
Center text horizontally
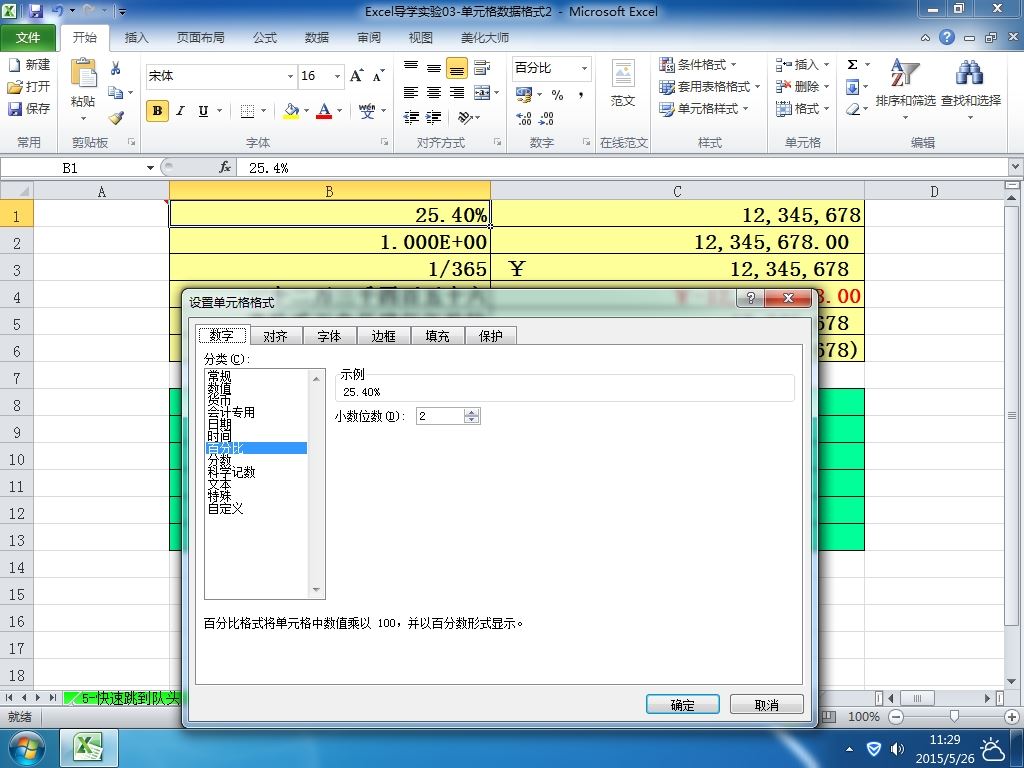pyautogui.click(x=434, y=93)
